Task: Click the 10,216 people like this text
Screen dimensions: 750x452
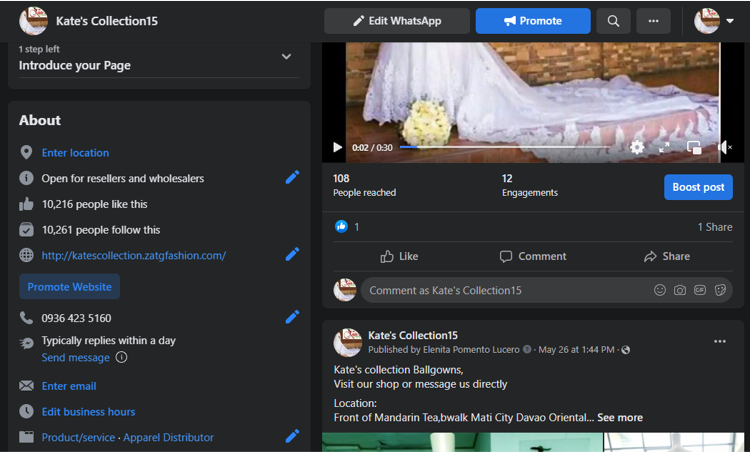Action: [x=95, y=204]
